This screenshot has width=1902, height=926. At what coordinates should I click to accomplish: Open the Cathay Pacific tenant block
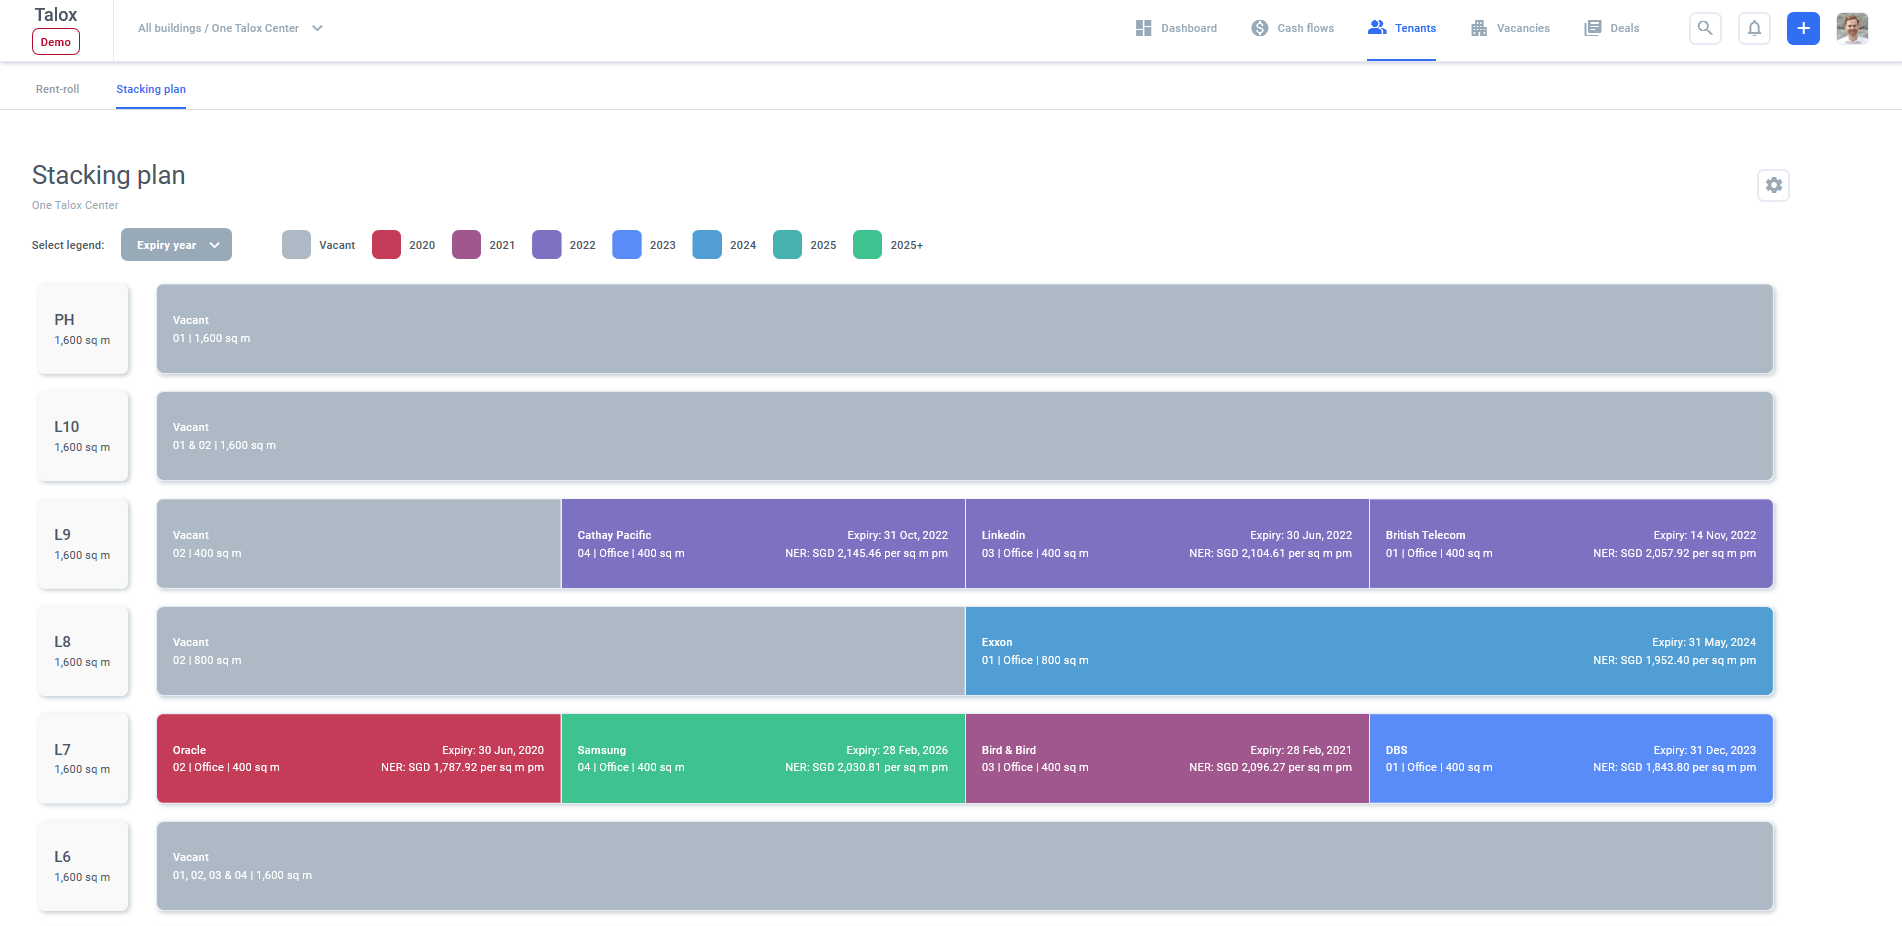[763, 544]
